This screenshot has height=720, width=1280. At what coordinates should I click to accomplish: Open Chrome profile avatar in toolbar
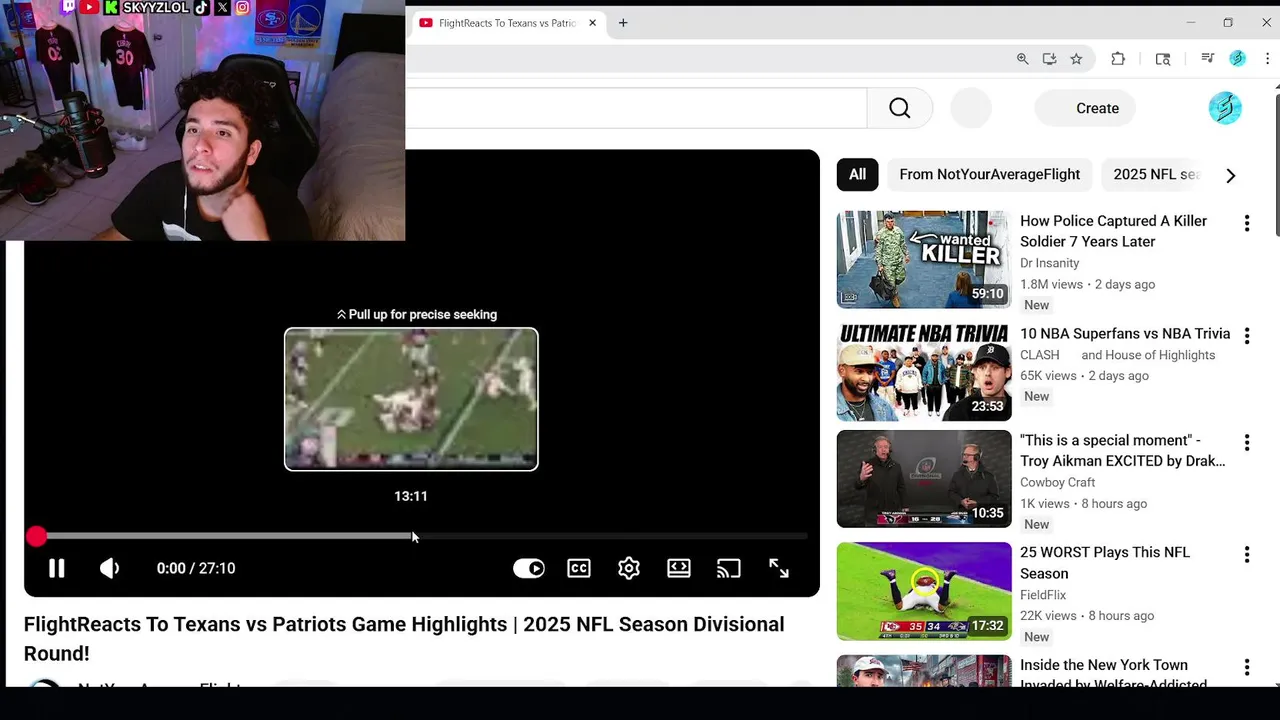[x=1238, y=59]
